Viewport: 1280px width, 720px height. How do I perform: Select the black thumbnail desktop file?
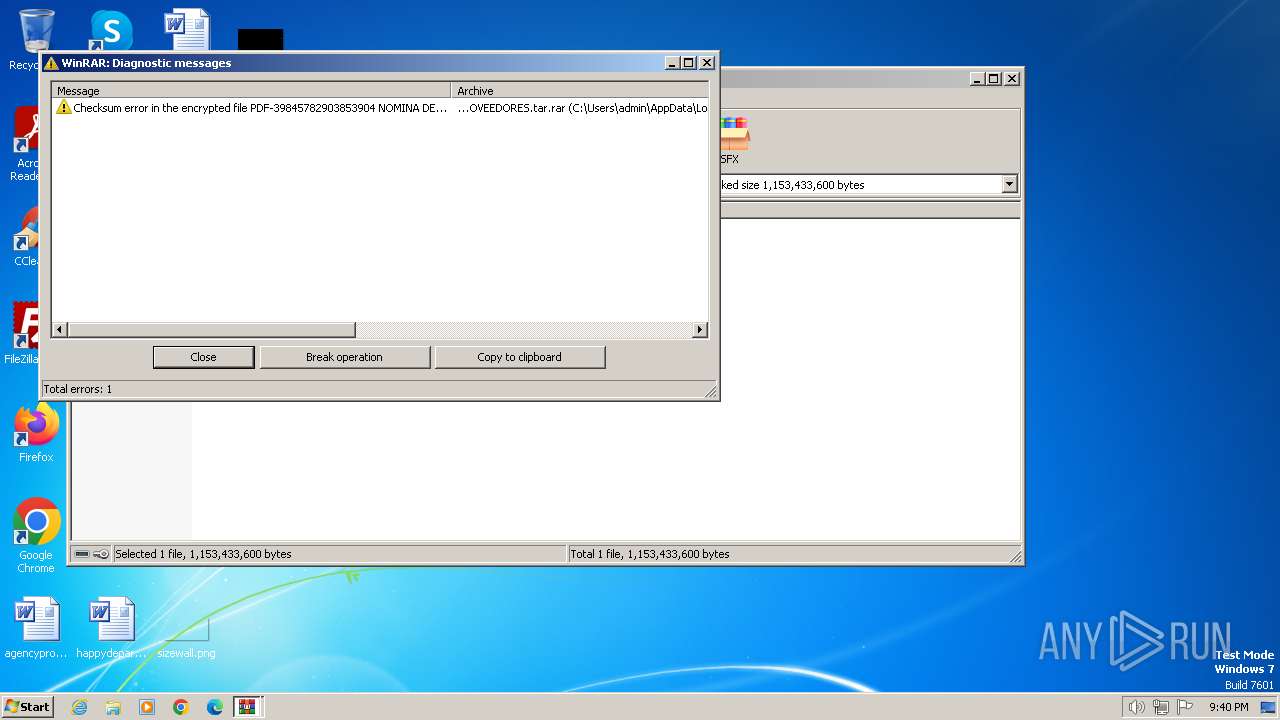(261, 40)
